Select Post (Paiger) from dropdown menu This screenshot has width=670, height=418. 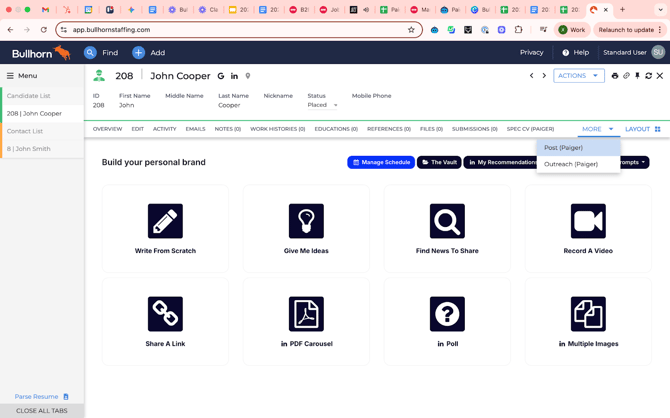coord(564,148)
